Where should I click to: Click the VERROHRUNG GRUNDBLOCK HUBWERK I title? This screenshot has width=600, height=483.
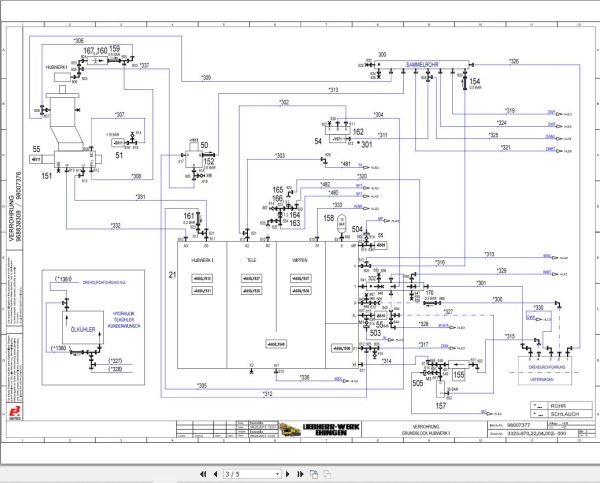tap(426, 430)
